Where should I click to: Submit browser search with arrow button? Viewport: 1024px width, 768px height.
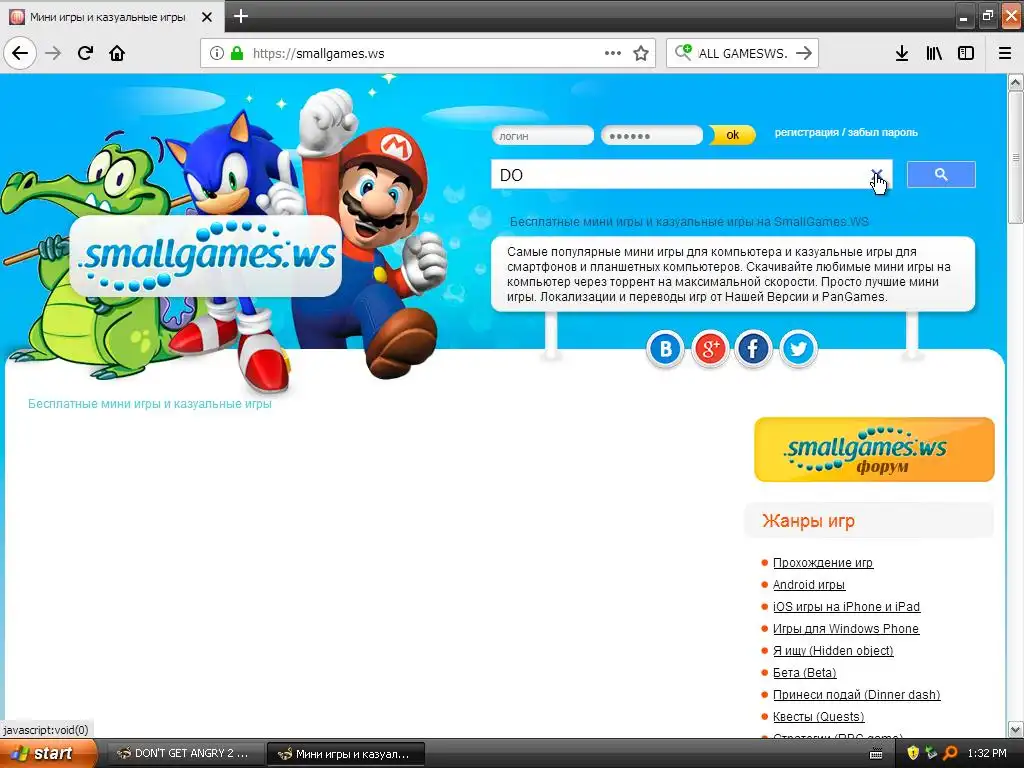pyautogui.click(x=805, y=53)
